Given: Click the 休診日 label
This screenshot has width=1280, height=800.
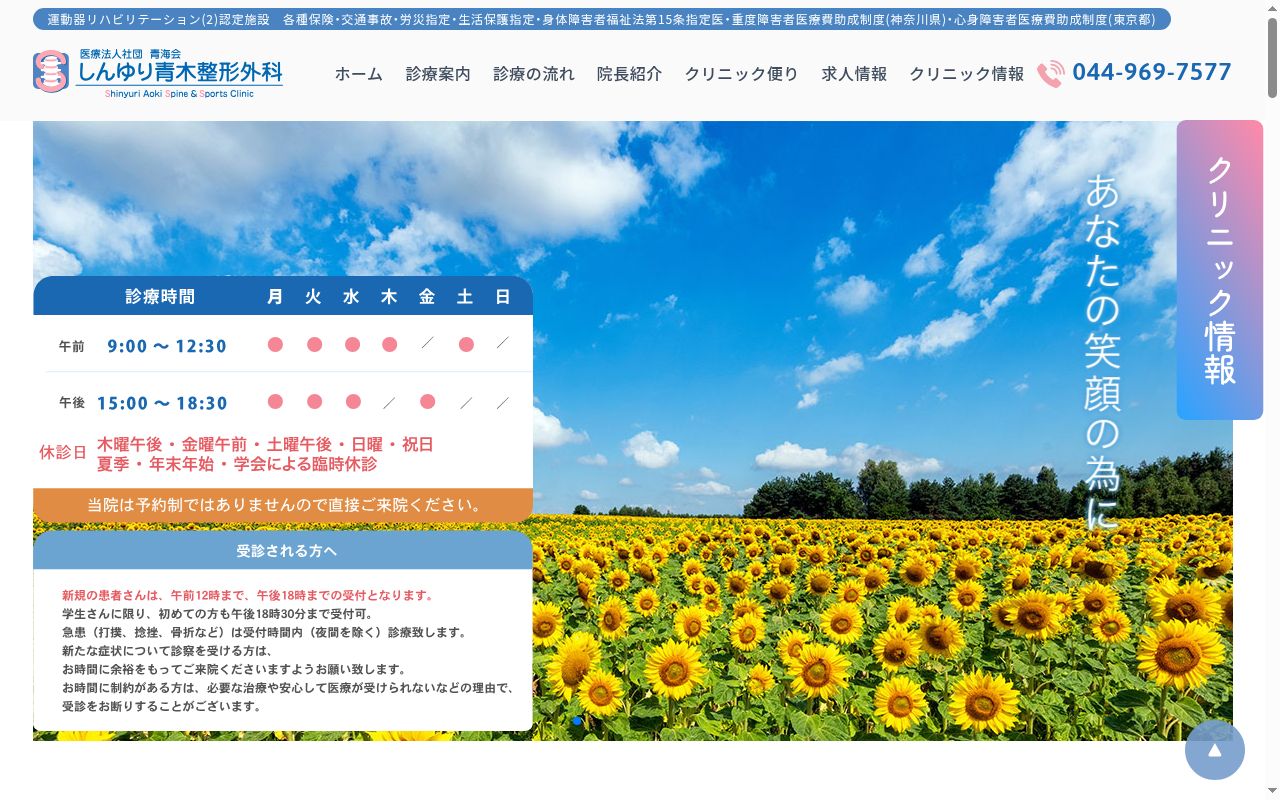Looking at the screenshot, I should click(63, 452).
